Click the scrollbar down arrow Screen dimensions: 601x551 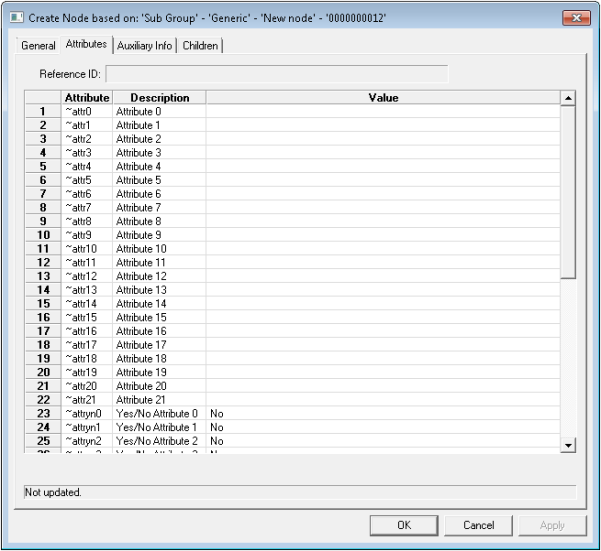pyautogui.click(x=568, y=445)
